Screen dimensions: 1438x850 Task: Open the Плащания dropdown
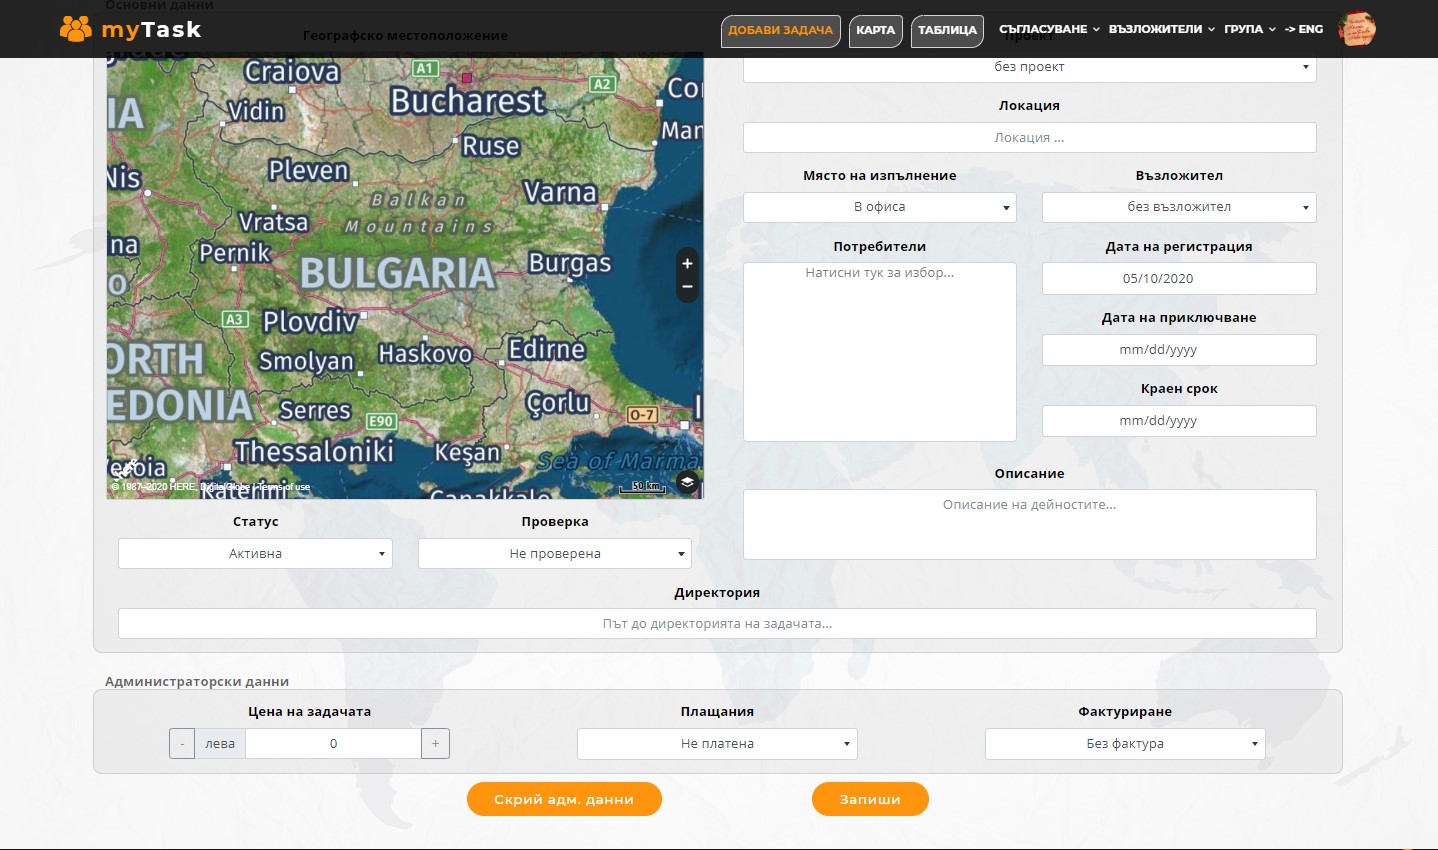717,743
